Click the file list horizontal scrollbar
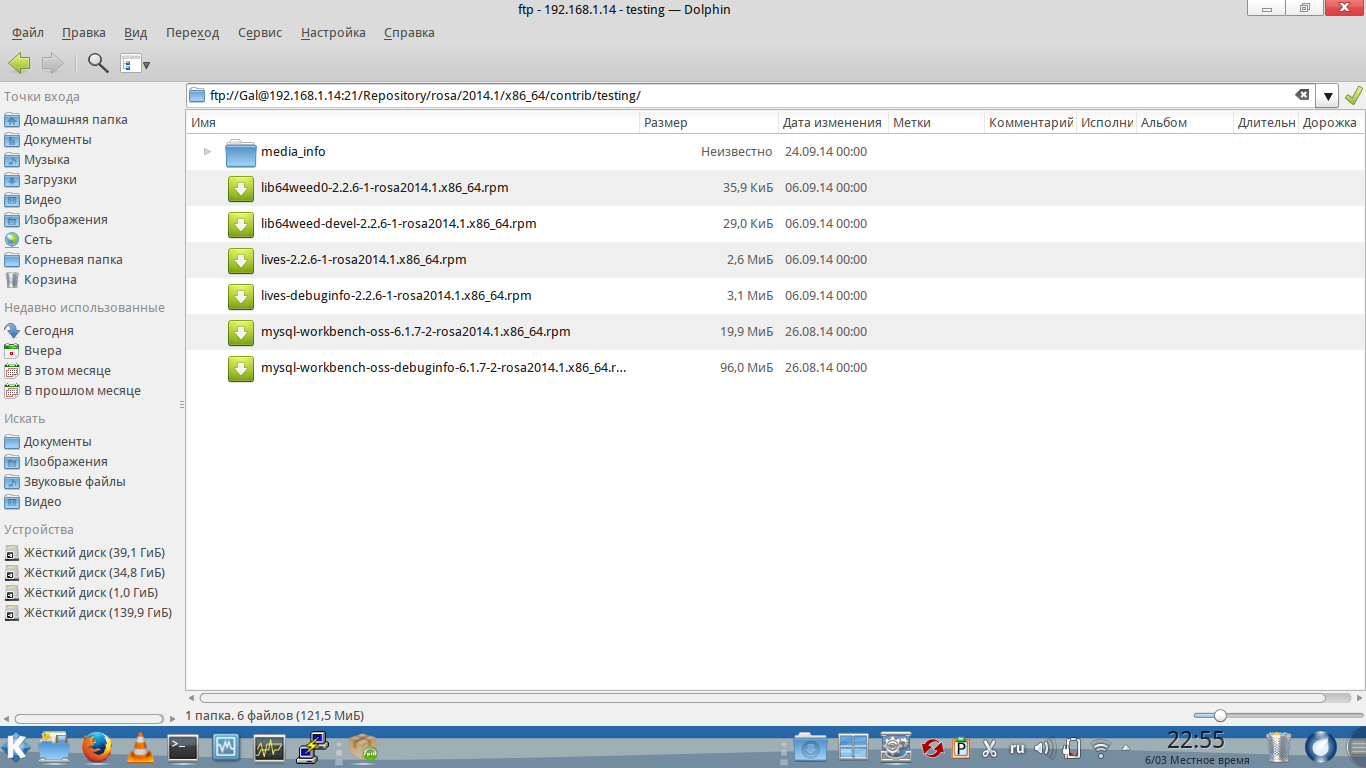This screenshot has width=1366, height=768. (x=762, y=698)
